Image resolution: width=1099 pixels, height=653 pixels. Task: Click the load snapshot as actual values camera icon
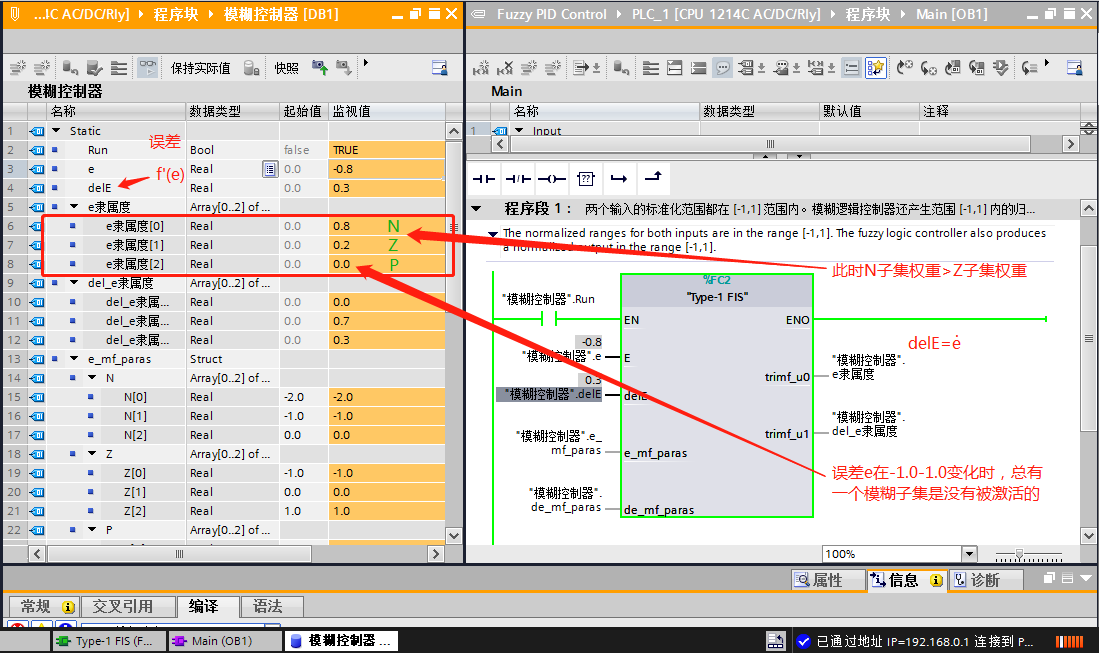[320, 68]
